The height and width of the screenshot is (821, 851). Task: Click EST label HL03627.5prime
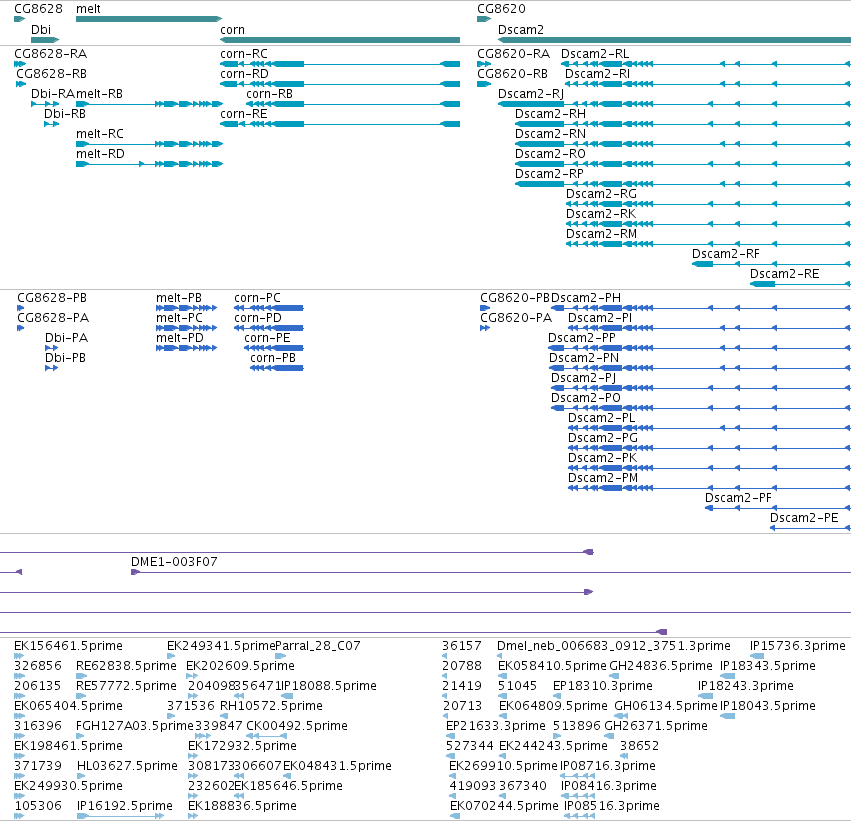(x=128, y=766)
